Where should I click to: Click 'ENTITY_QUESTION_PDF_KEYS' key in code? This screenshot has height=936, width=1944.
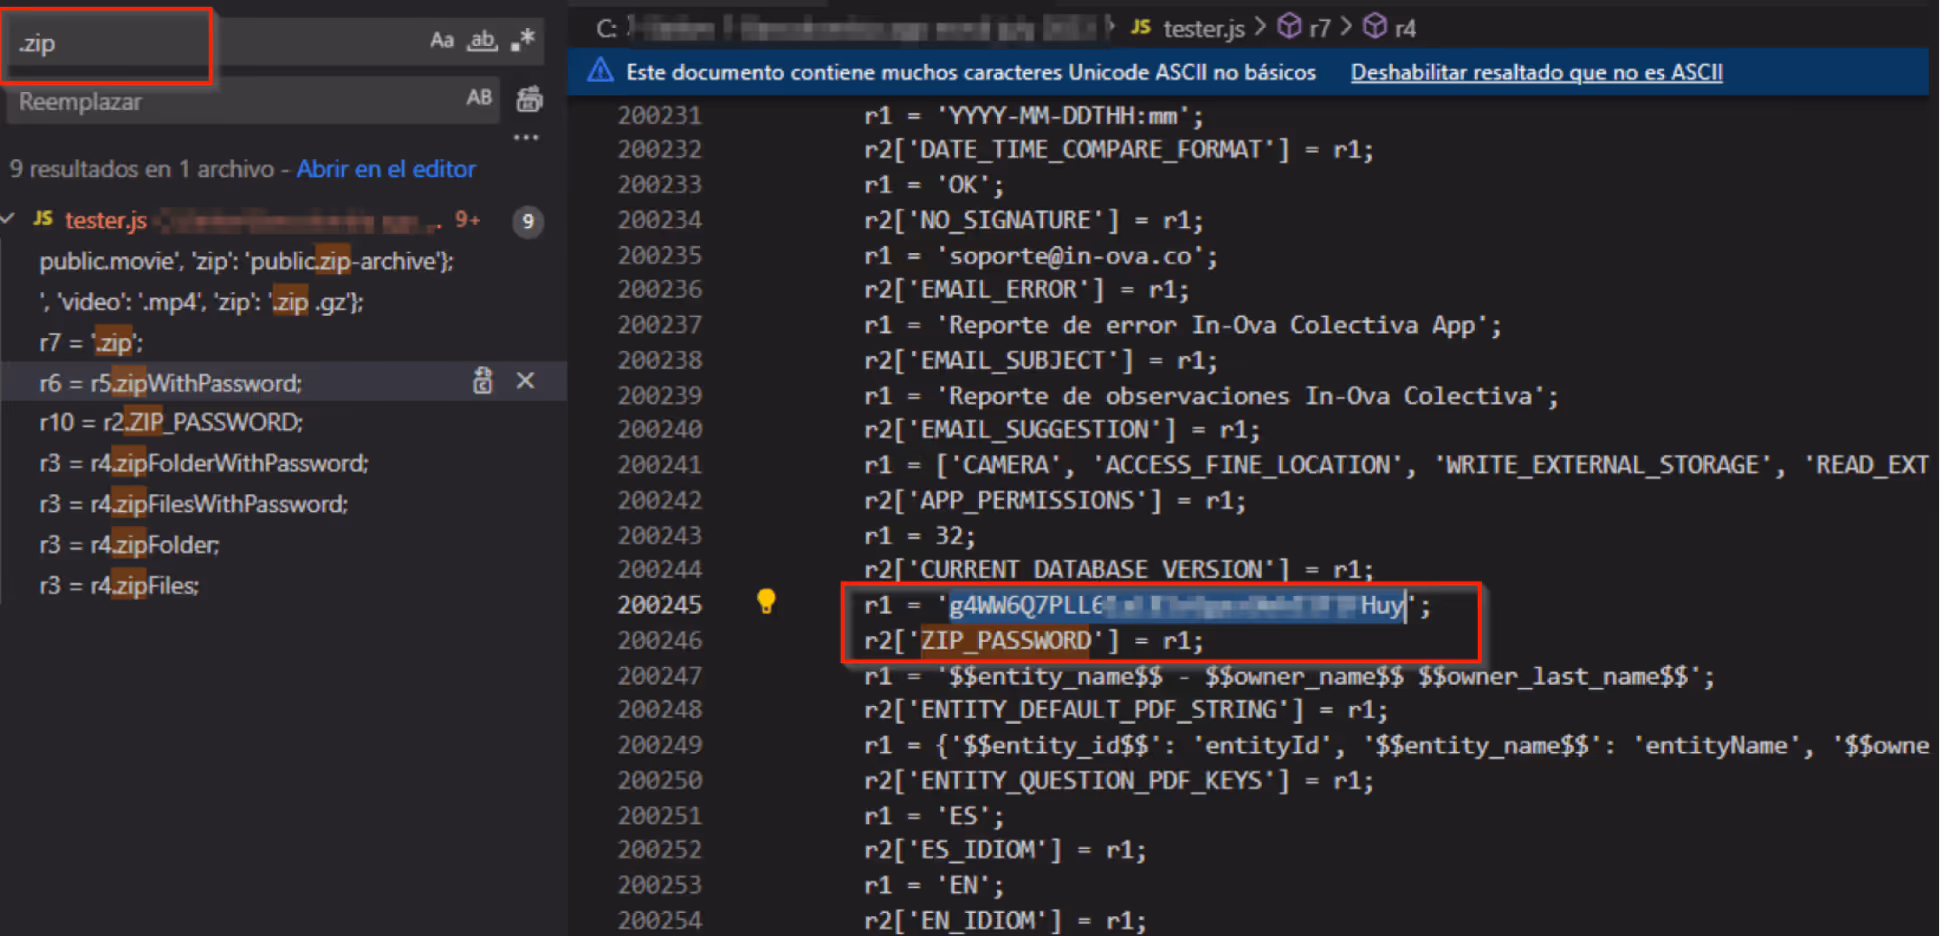1091,780
